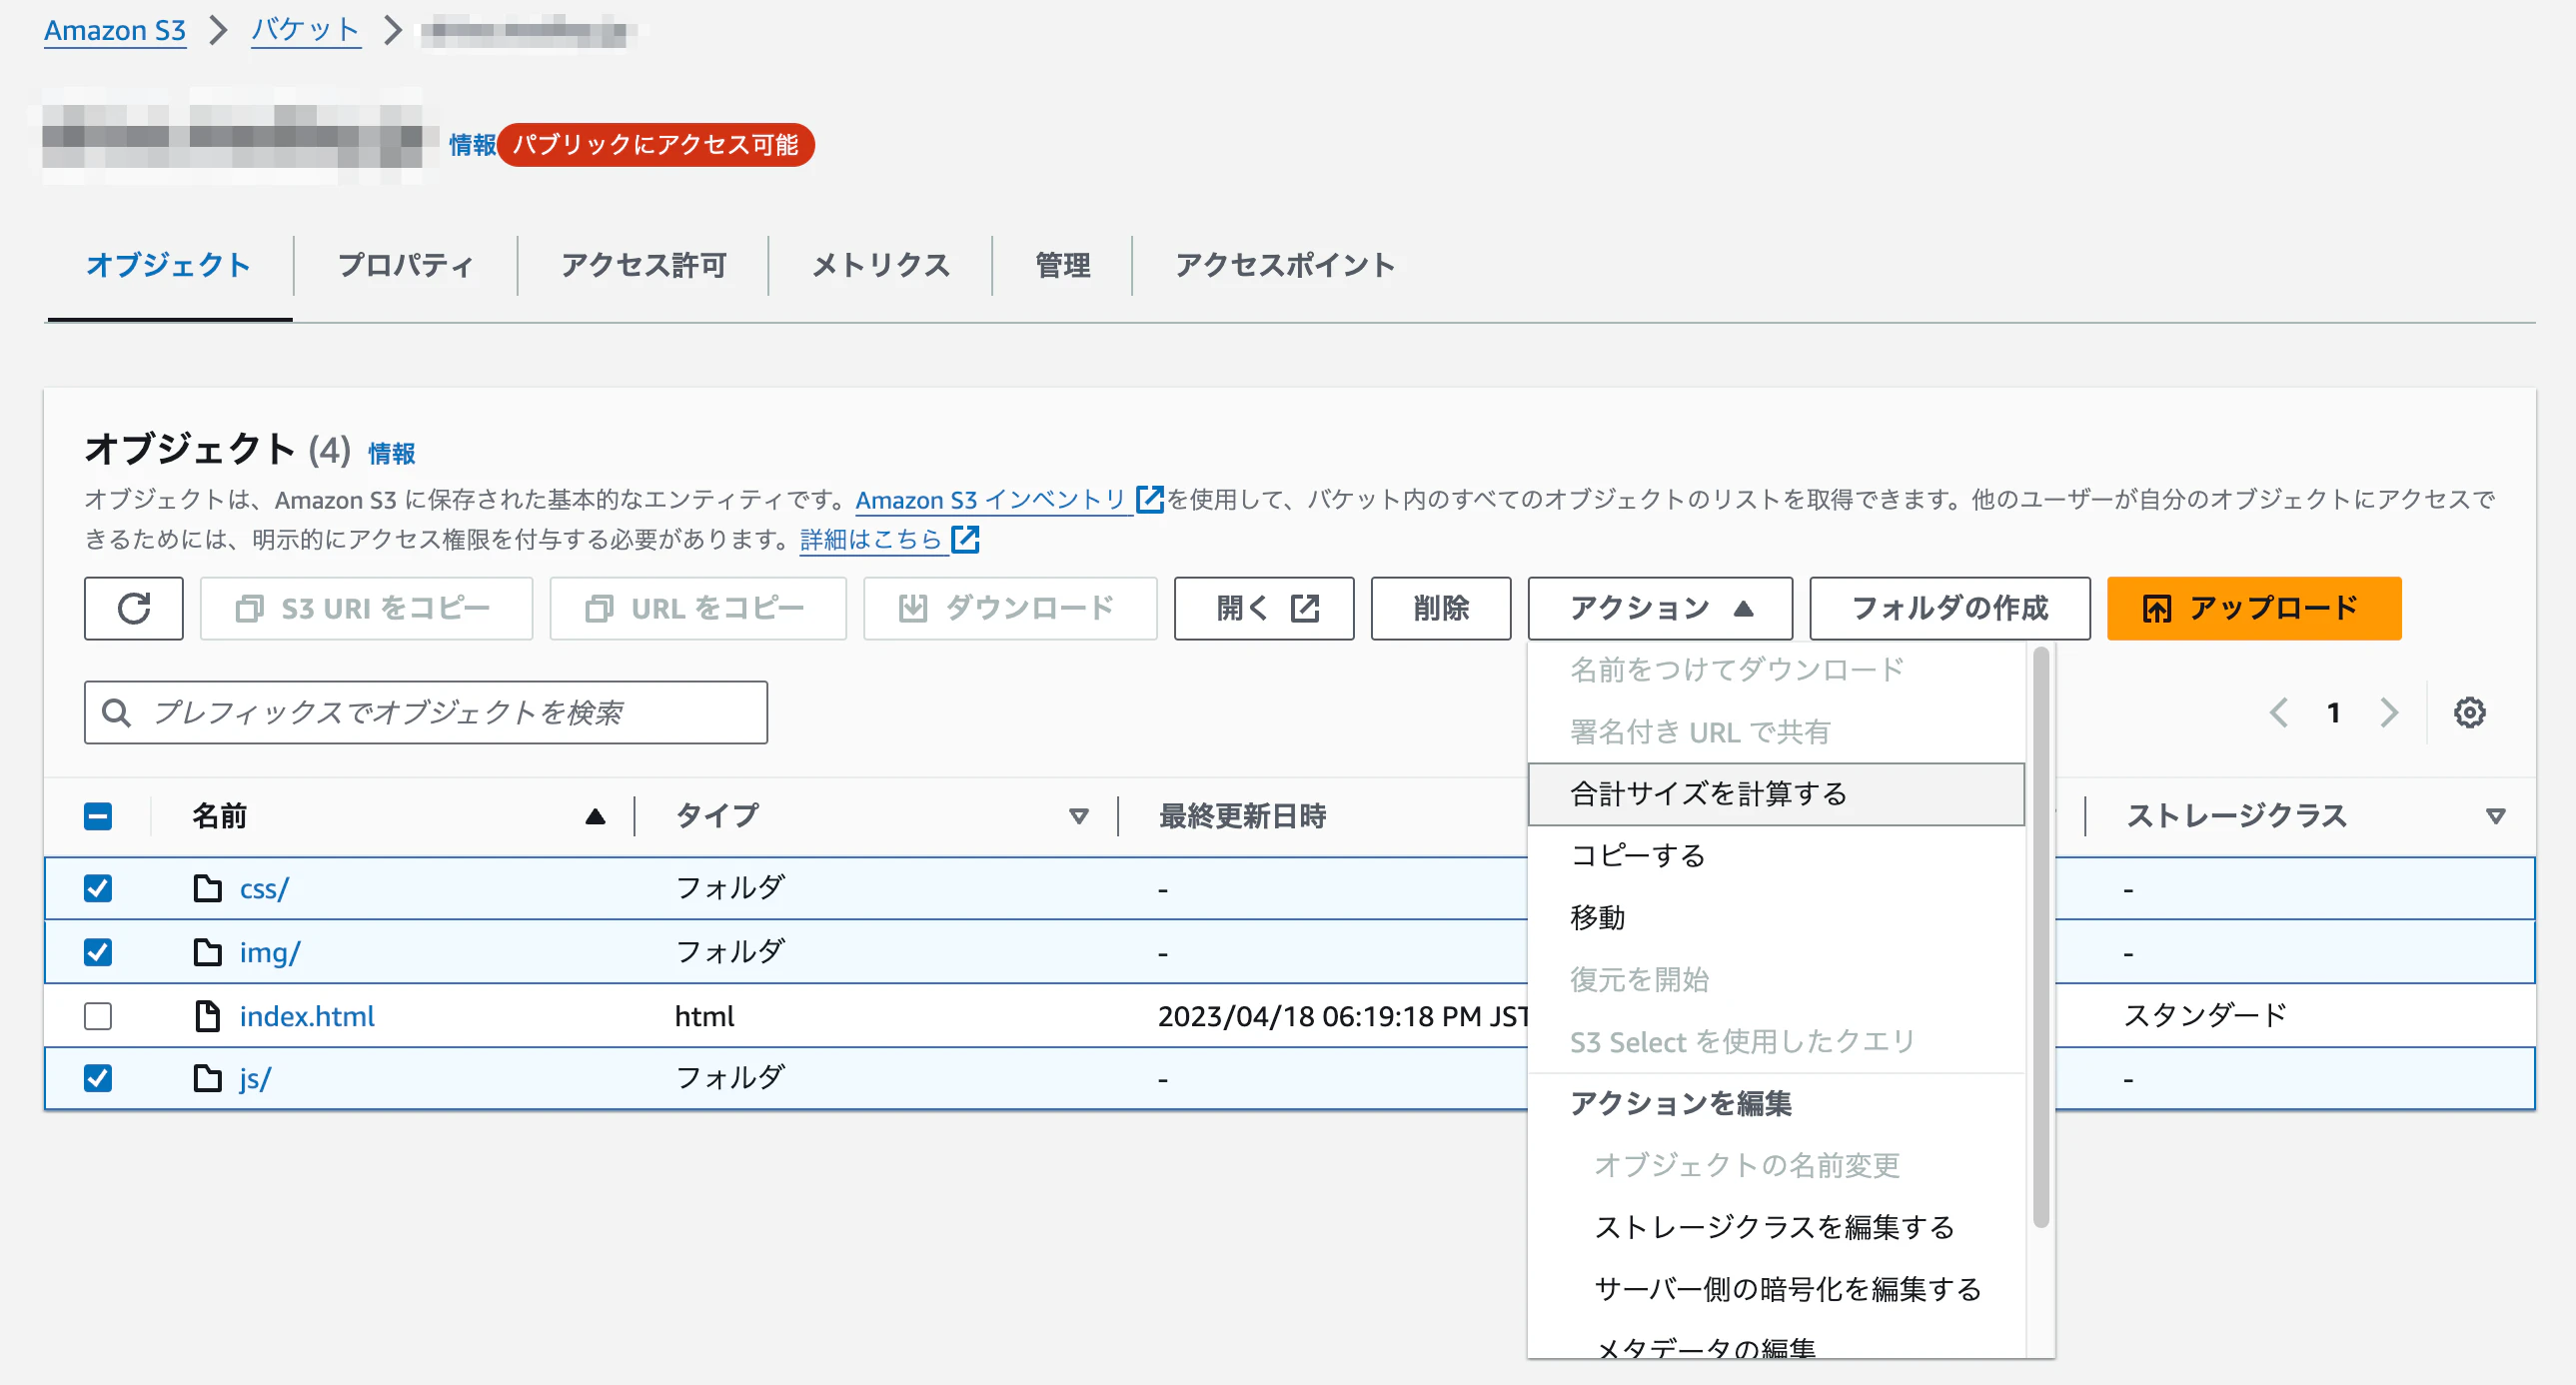Image resolution: width=2576 pixels, height=1385 pixels.
Task: Uncheck the css/ row checkbox
Action: click(98, 888)
